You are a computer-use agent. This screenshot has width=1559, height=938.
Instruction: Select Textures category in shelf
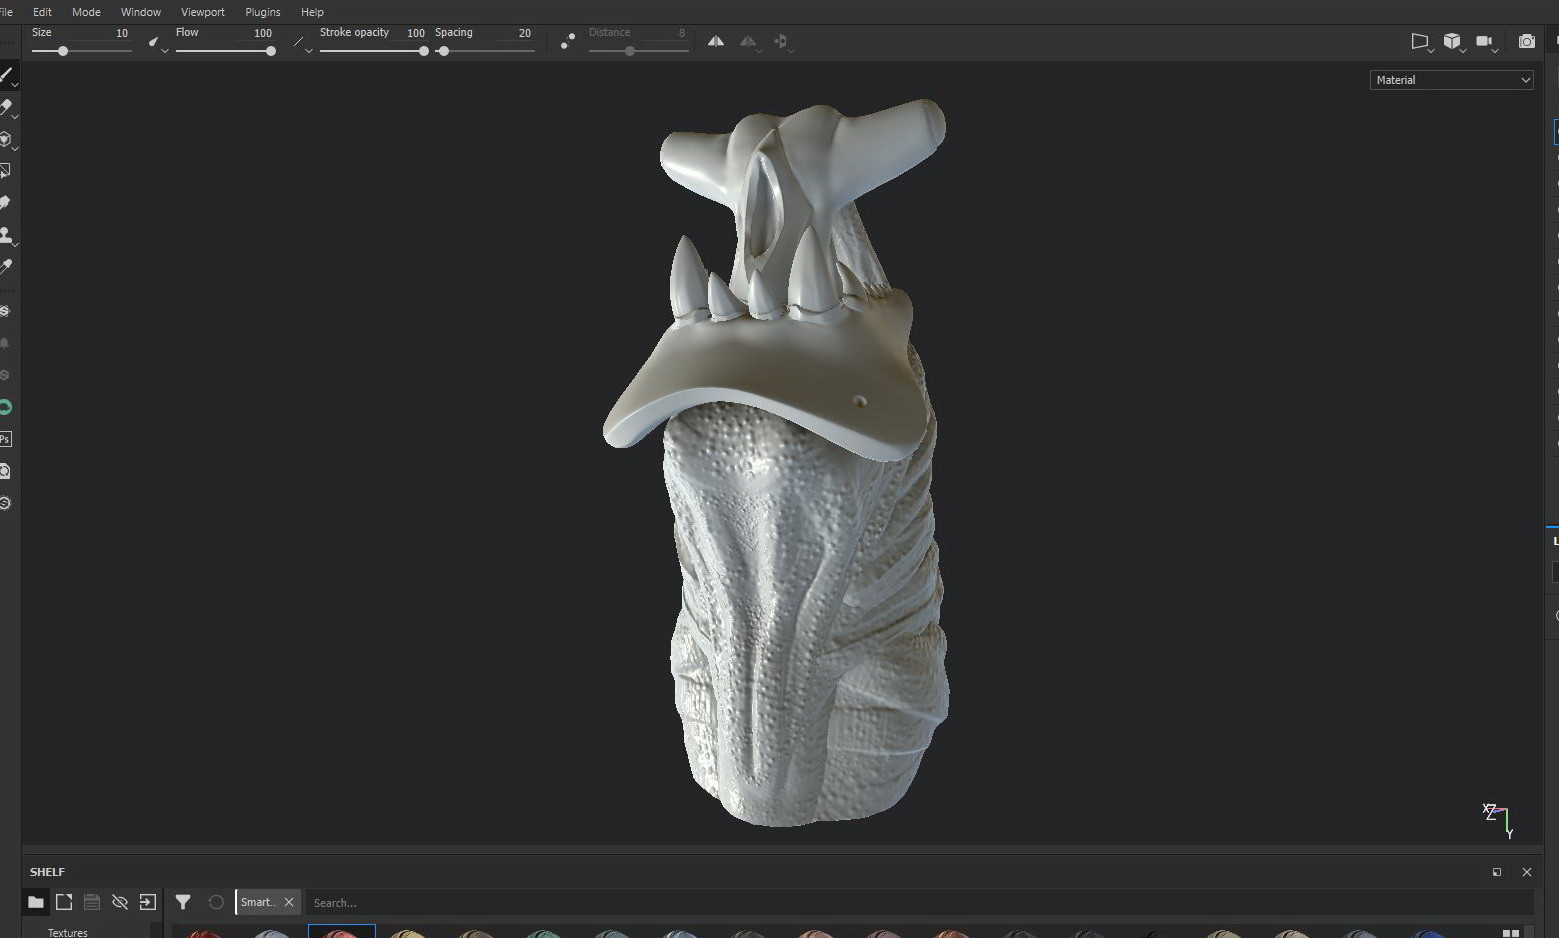68,932
